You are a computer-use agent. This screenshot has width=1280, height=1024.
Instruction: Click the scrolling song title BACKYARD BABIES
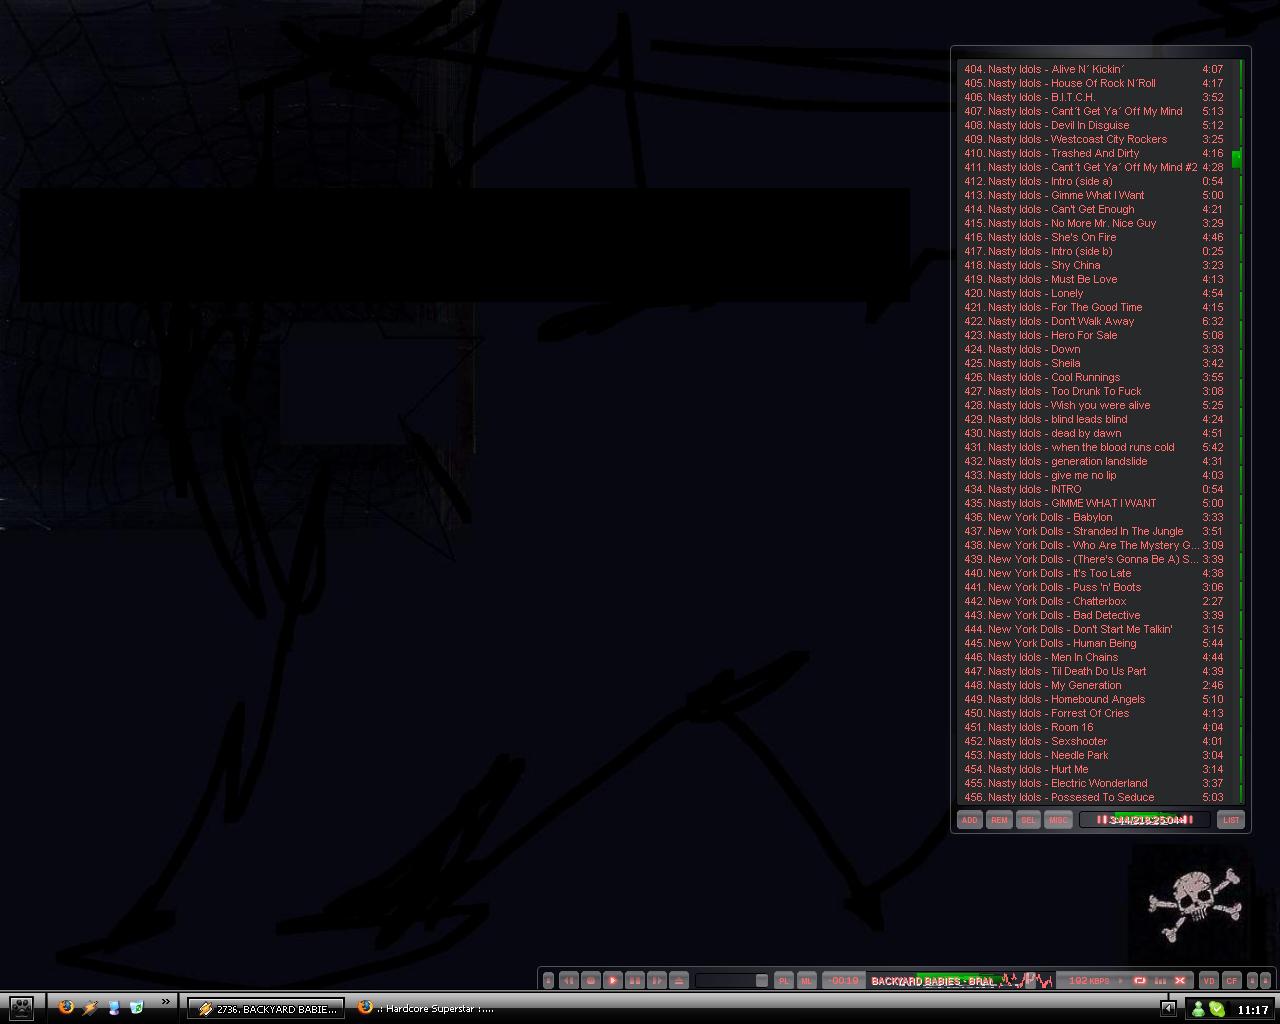(x=933, y=981)
